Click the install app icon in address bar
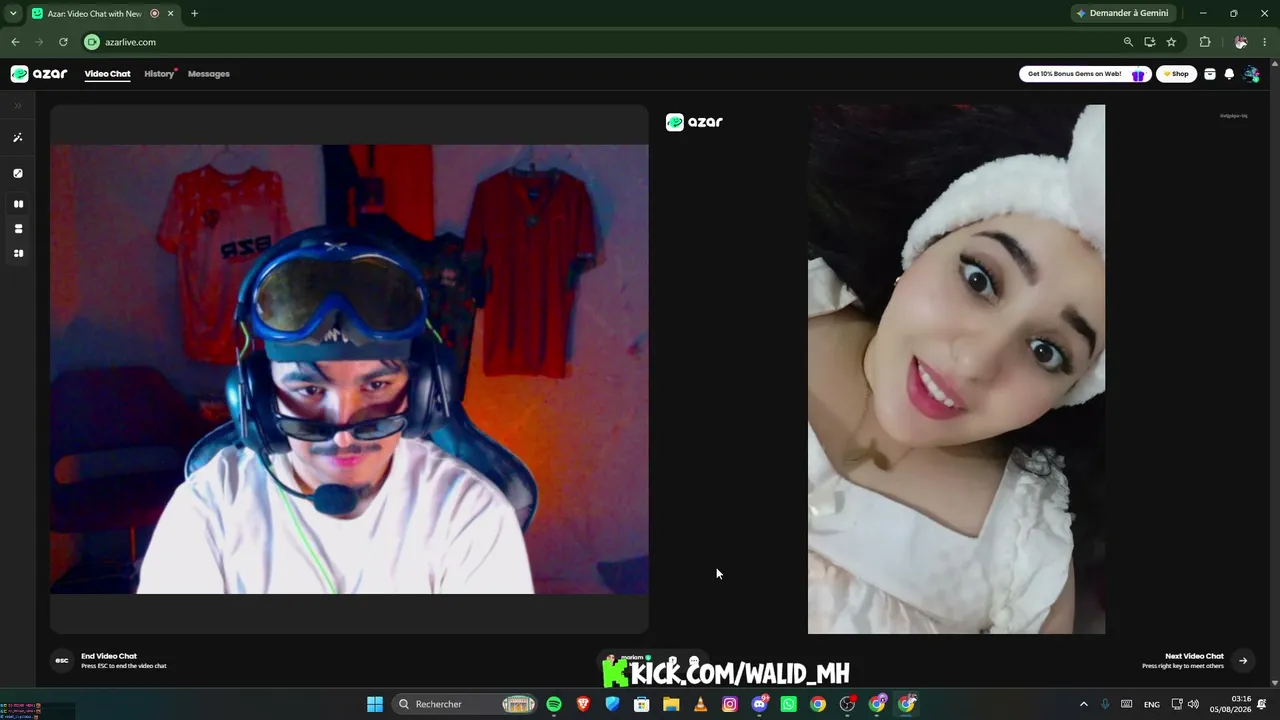Viewport: 1280px width, 720px height. pyautogui.click(x=1150, y=42)
